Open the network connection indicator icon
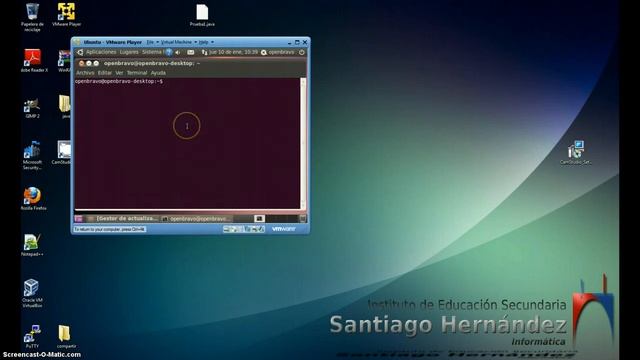Viewport: 640px width, 360px height. [x=204, y=52]
